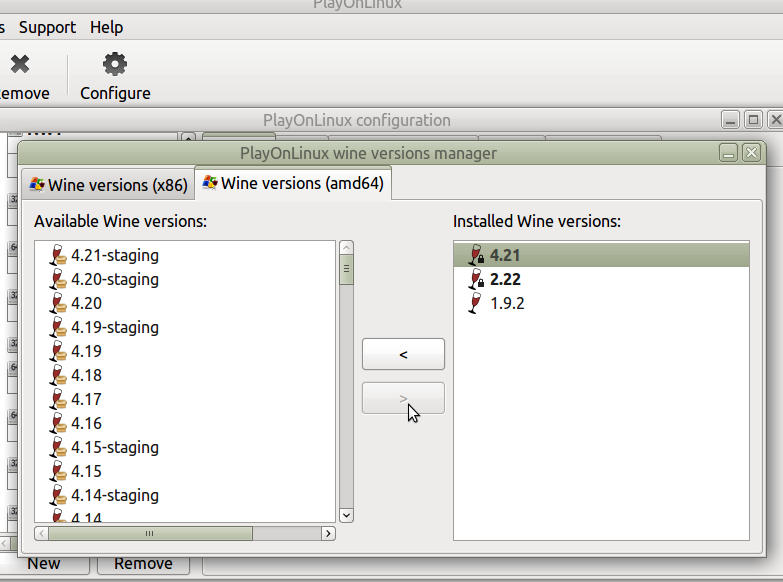Select available version 4.17
The height and width of the screenshot is (582, 783).
click(x=86, y=399)
